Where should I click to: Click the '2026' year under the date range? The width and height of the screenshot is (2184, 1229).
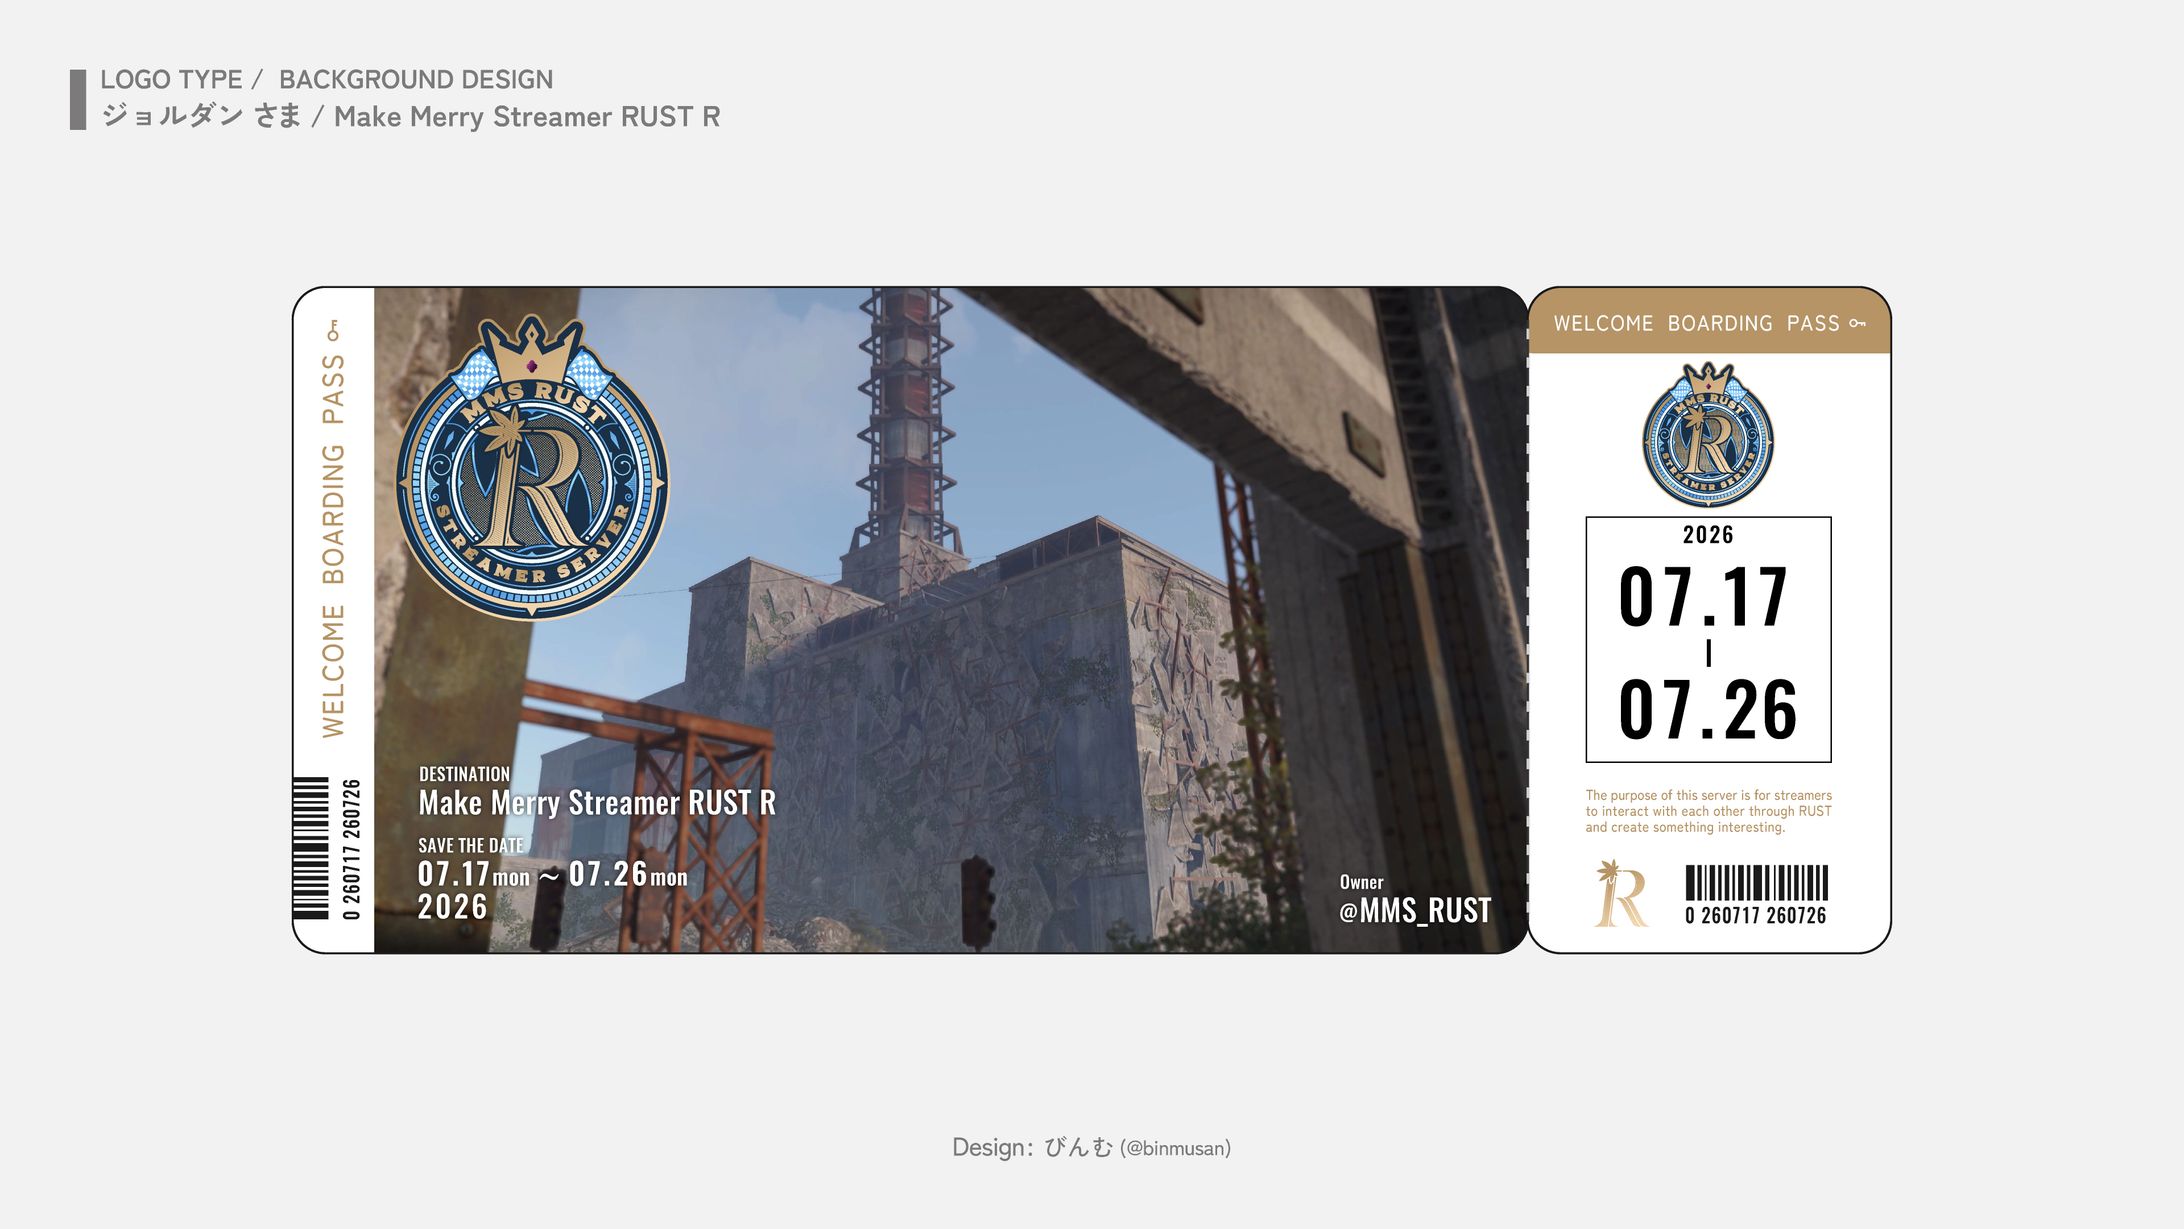(x=452, y=907)
